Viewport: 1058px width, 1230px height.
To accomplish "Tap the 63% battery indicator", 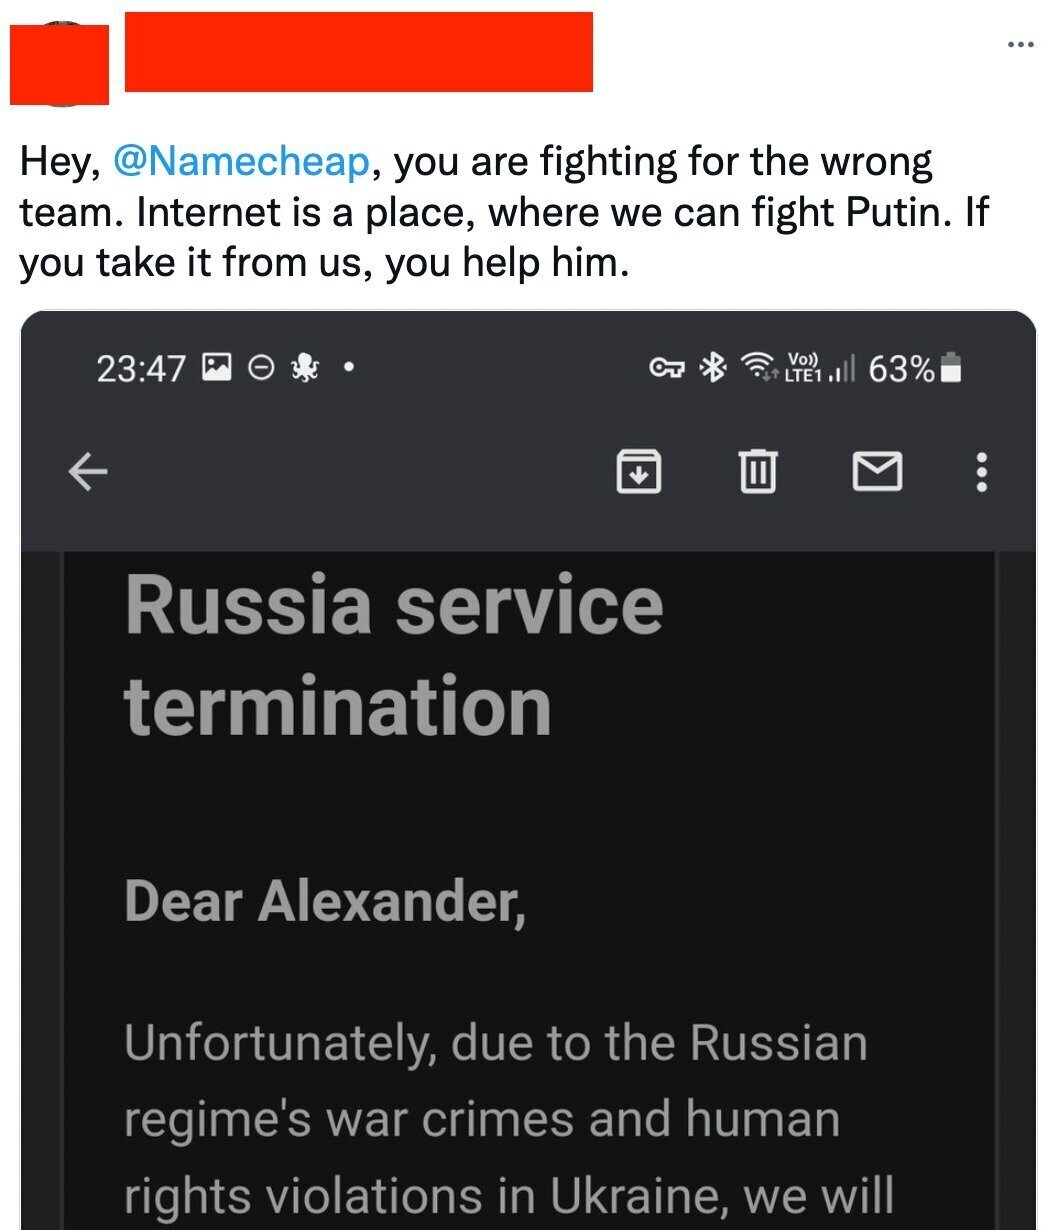I will 914,369.
